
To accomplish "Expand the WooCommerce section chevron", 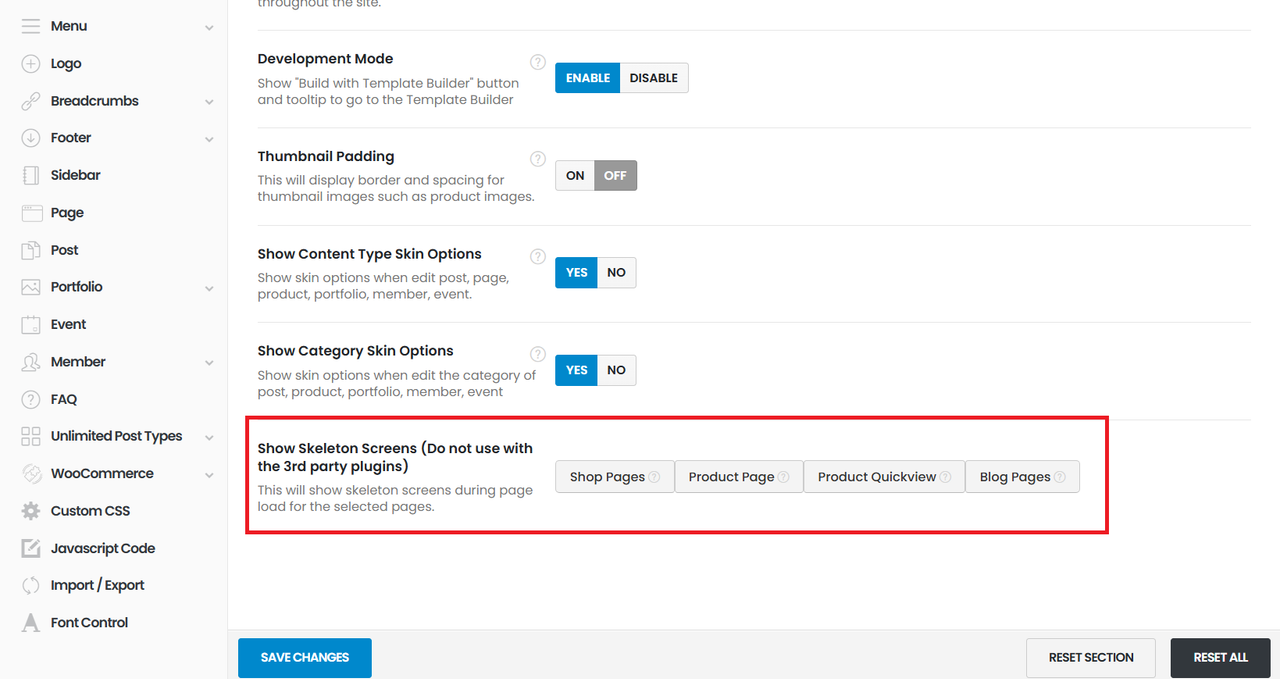I will click(209, 475).
